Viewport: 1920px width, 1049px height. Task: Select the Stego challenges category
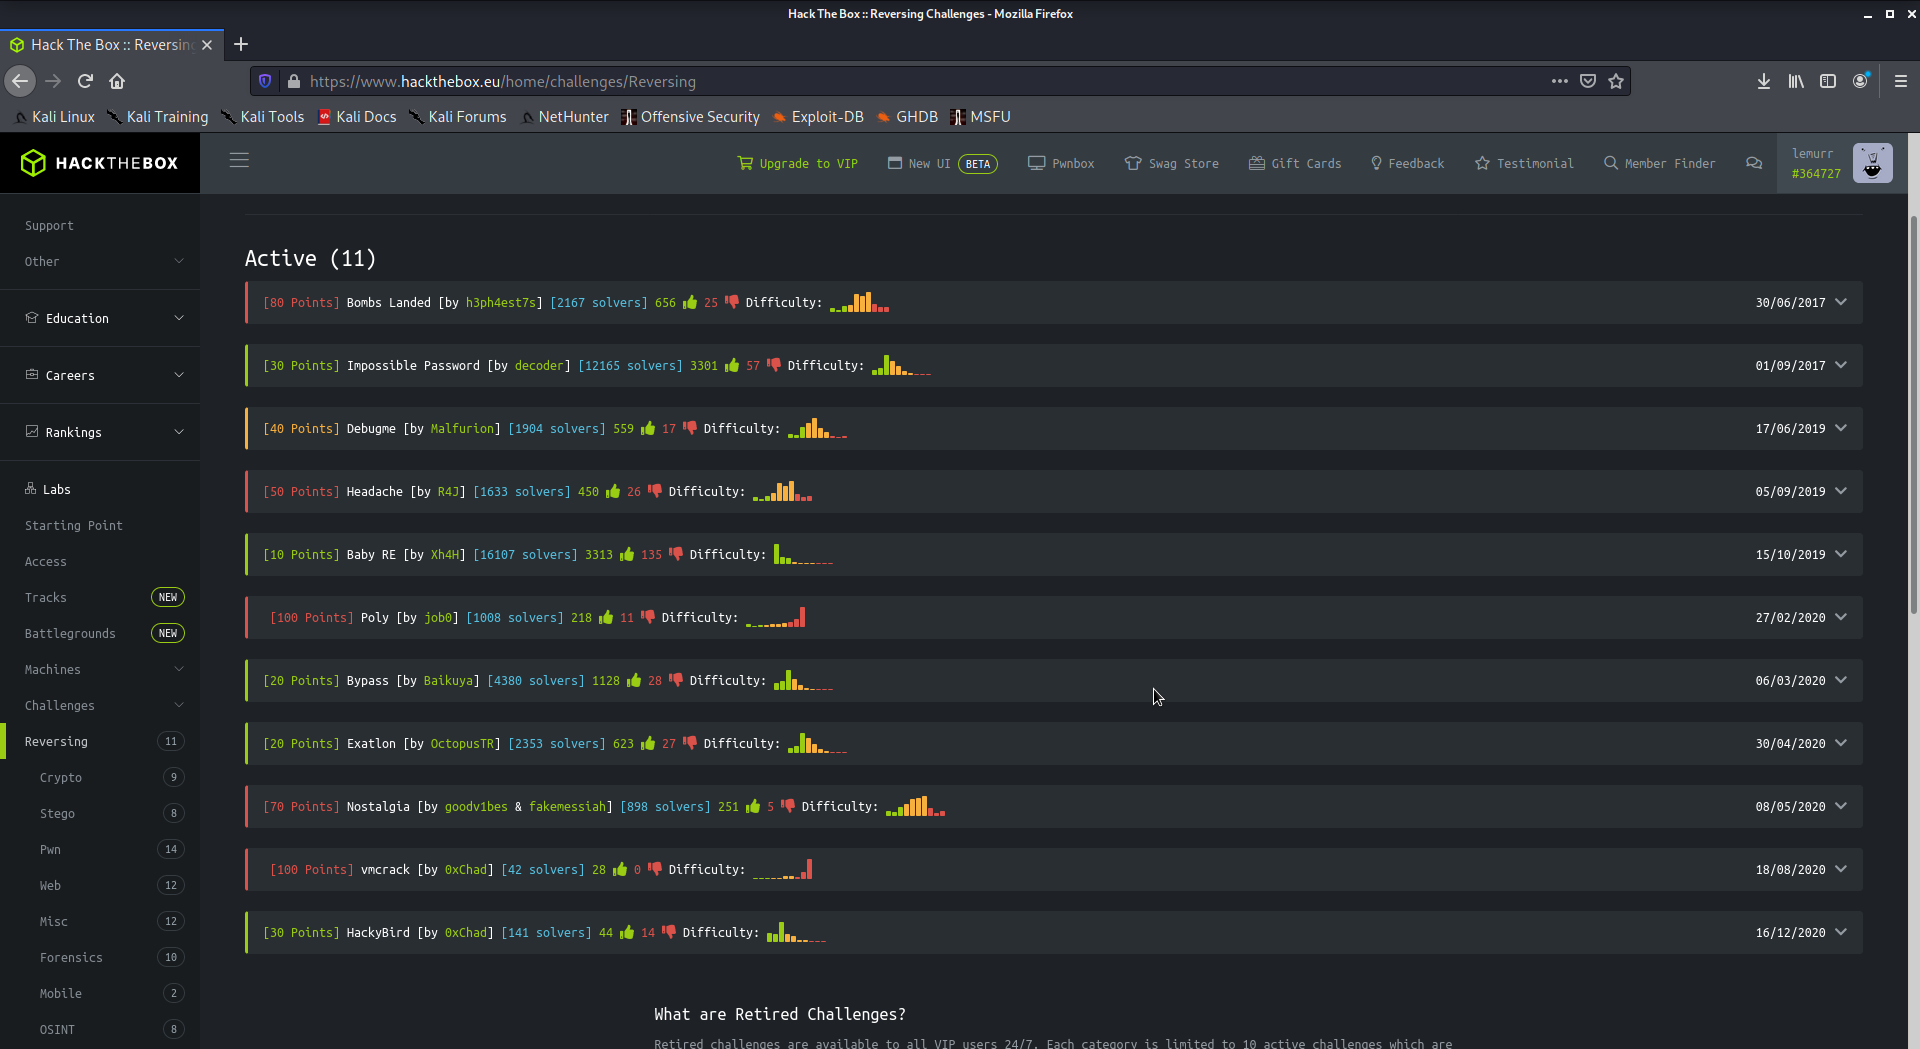tap(100, 813)
